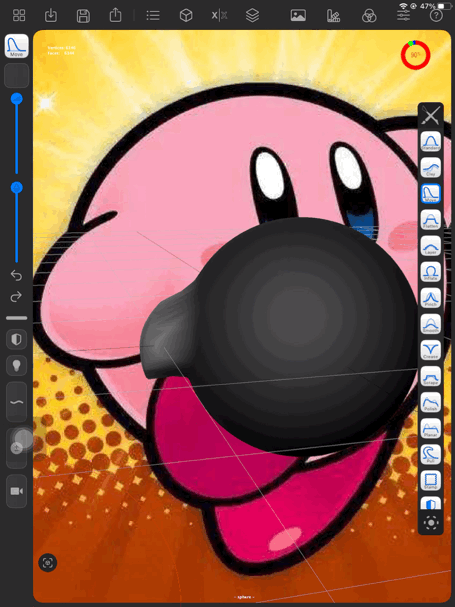Select the Stamp brush
The width and height of the screenshot is (455, 607).
point(431,480)
